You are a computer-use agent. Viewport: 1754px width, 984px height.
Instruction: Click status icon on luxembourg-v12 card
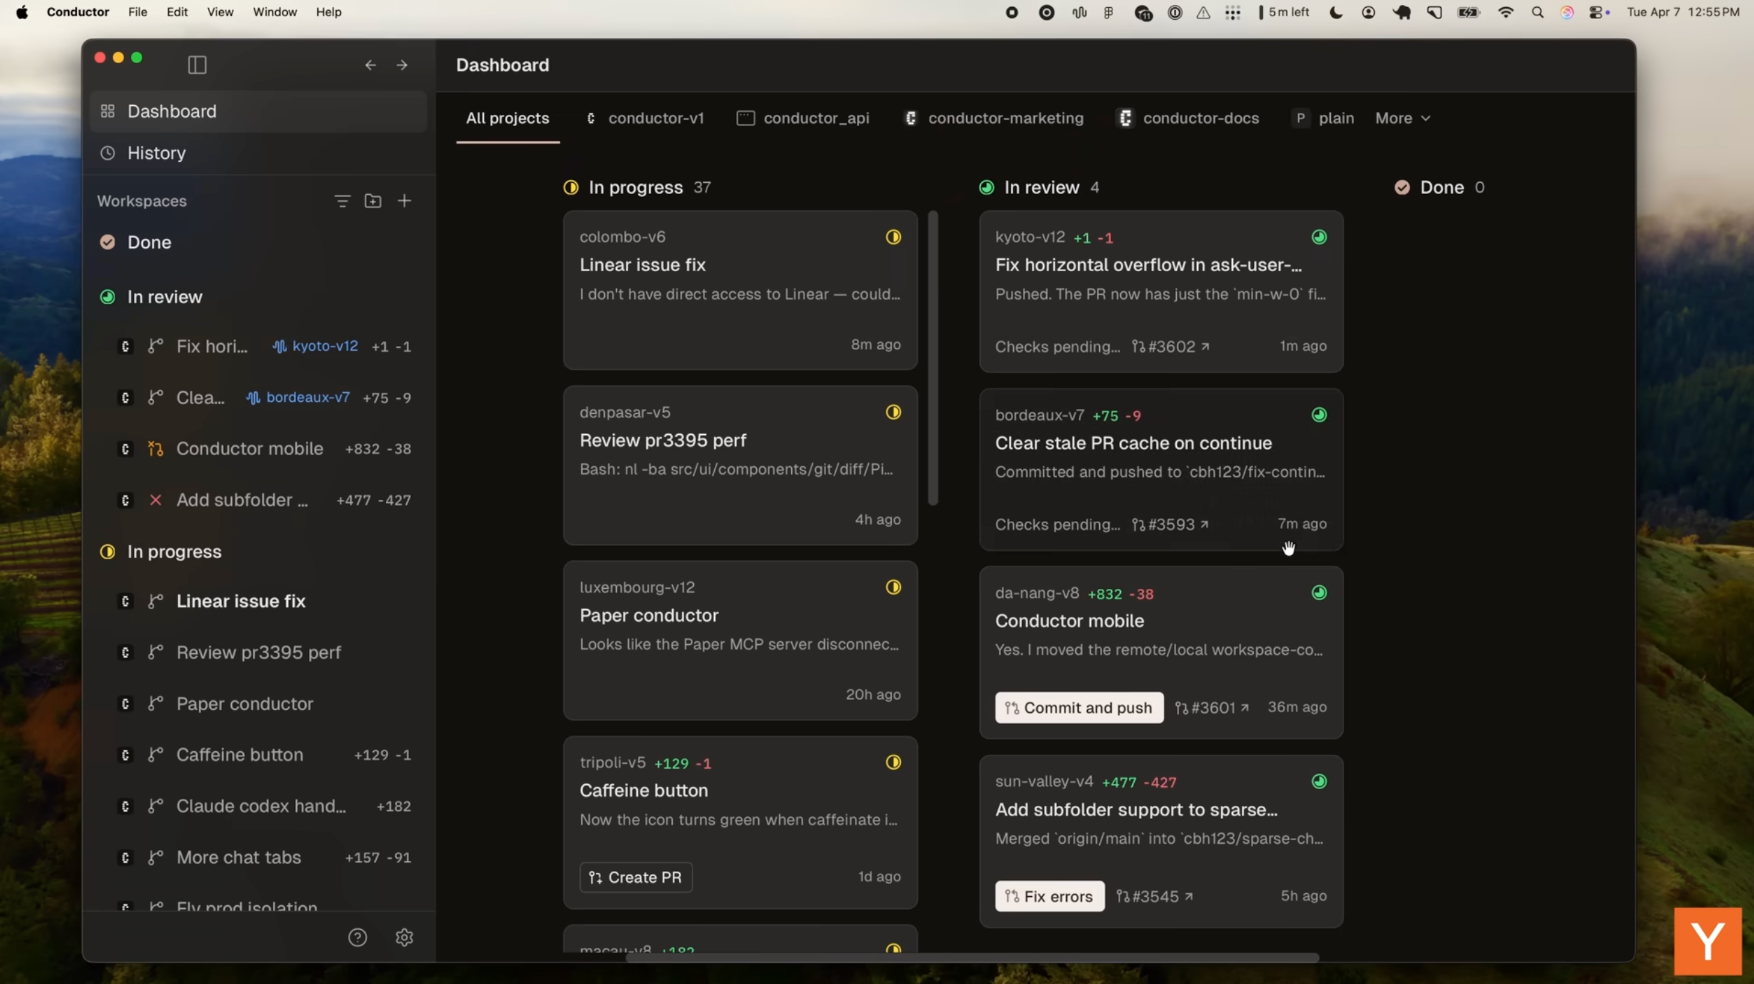click(893, 587)
